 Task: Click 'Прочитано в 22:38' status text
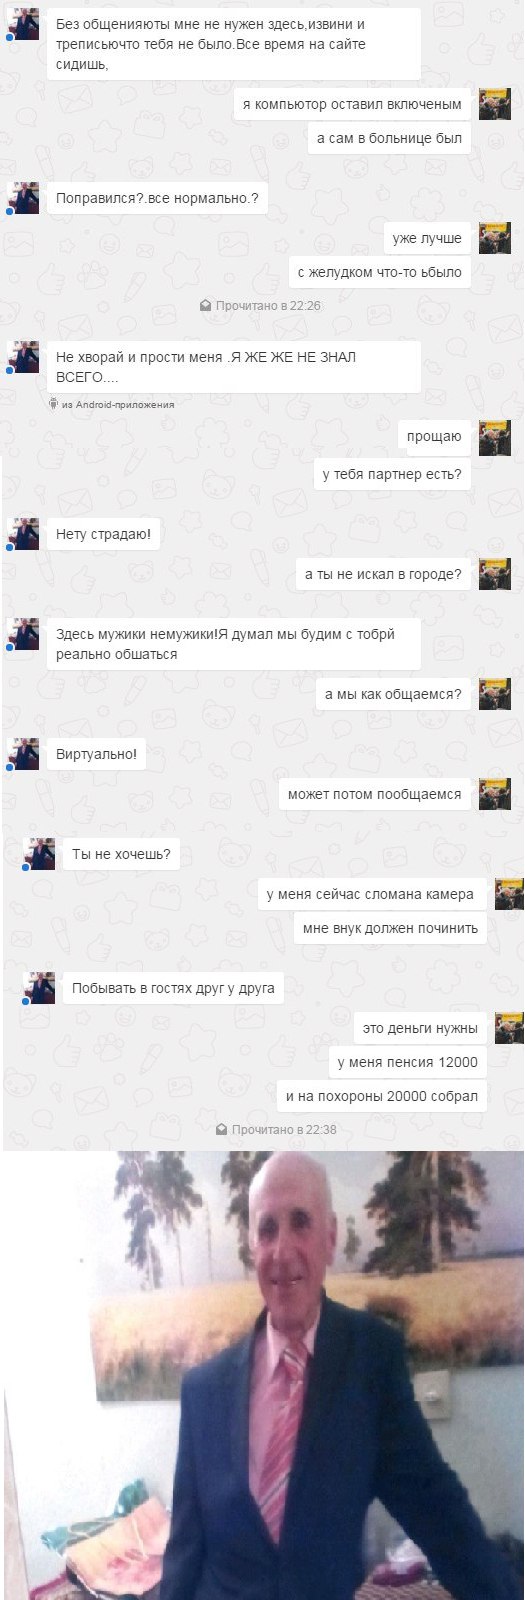click(x=284, y=1130)
